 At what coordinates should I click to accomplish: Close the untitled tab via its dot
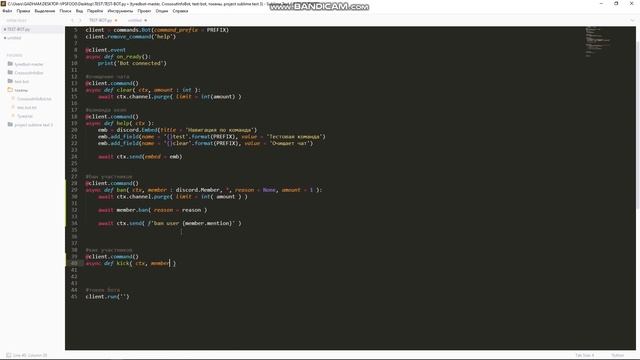click(145, 20)
